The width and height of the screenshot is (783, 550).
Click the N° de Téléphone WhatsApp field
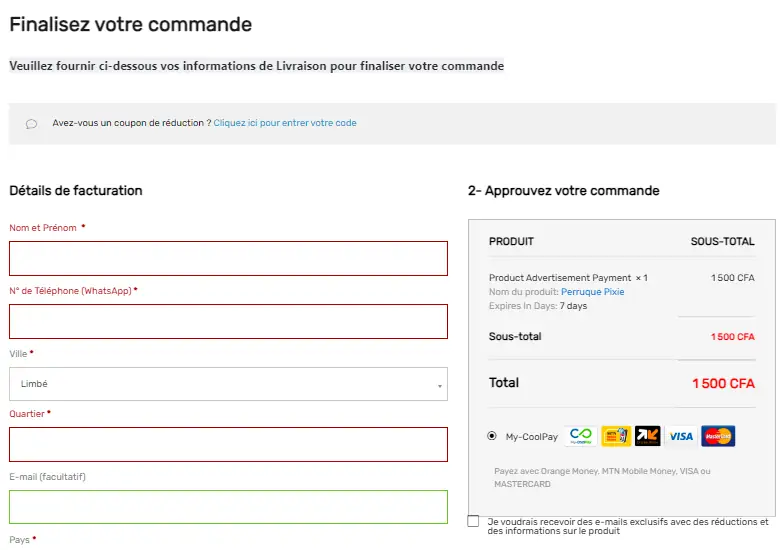[x=228, y=321]
